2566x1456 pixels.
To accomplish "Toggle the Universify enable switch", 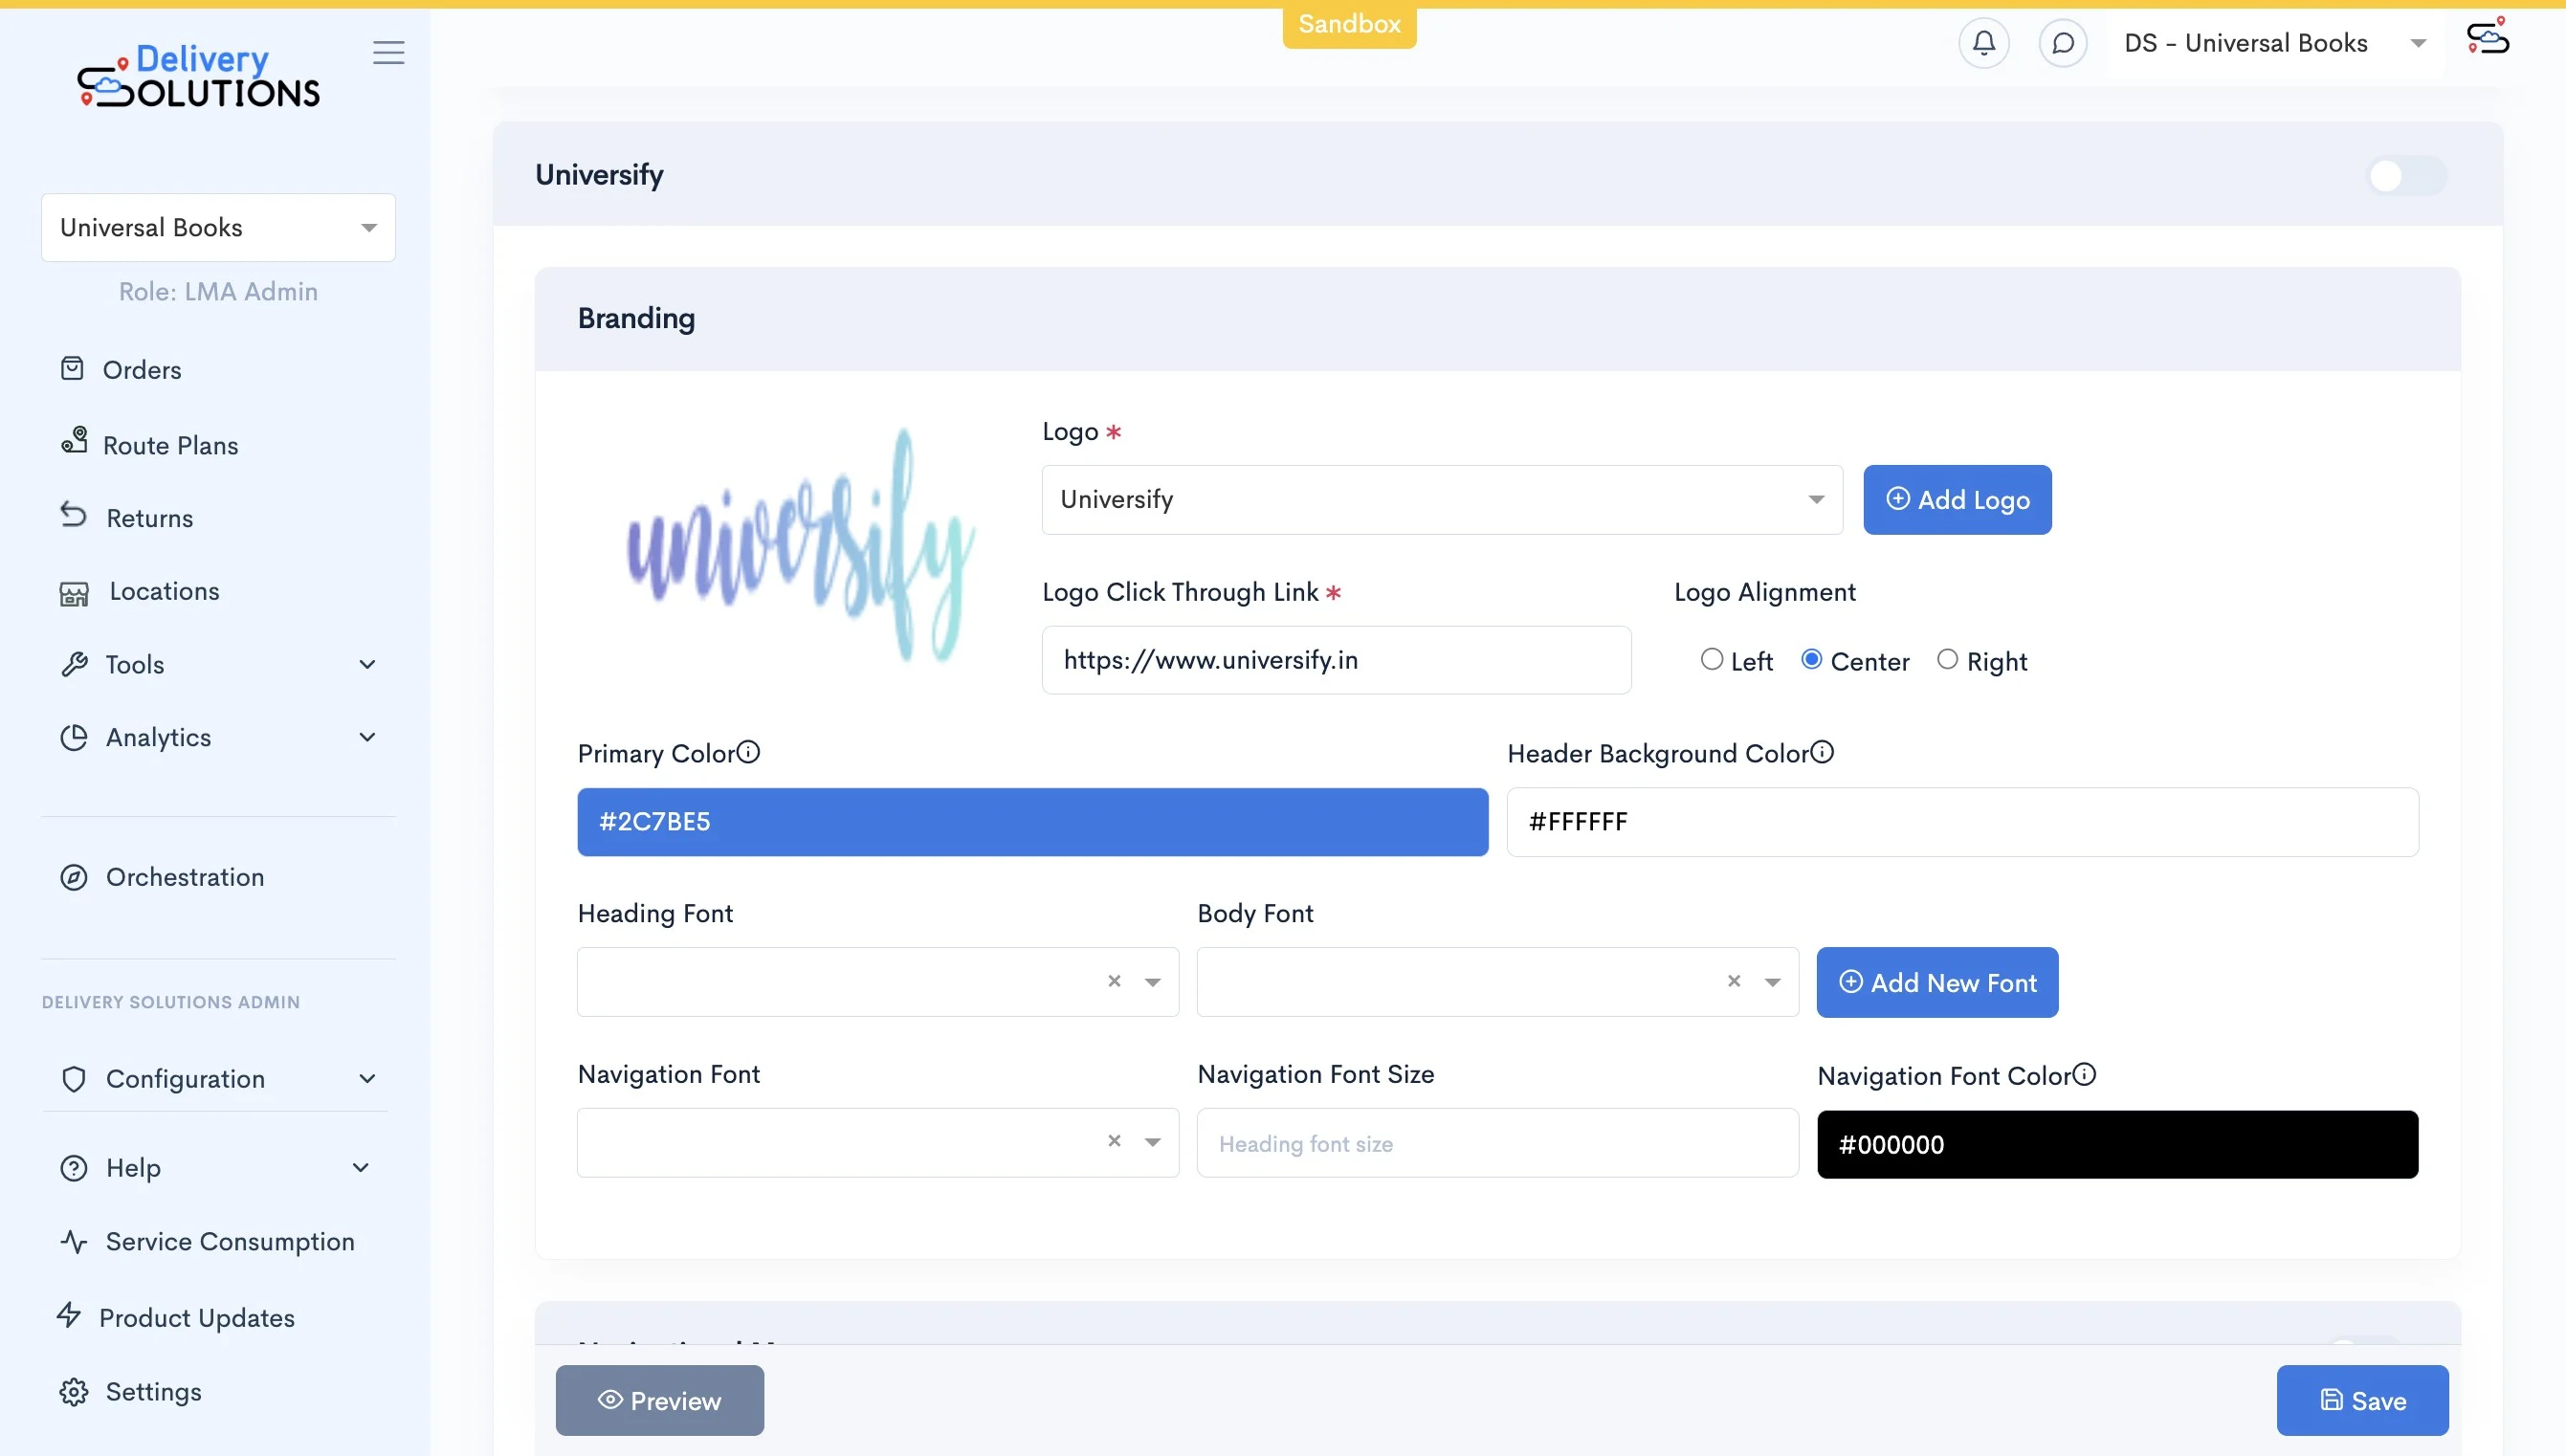I will pos(2406,176).
